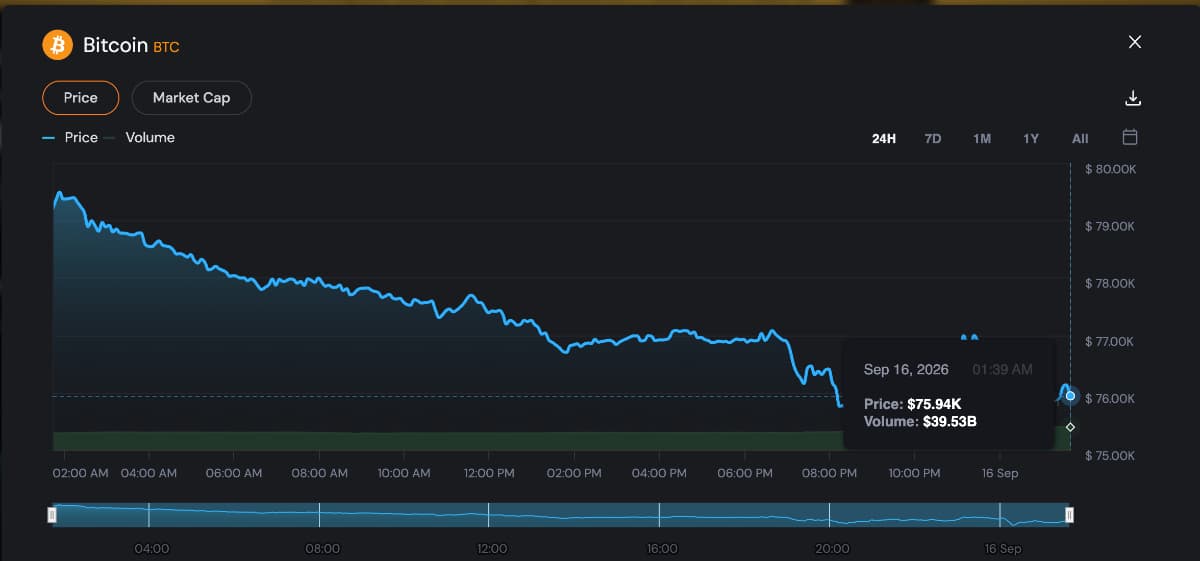
Task: Select the Price view tab
Action: pyautogui.click(x=80, y=98)
